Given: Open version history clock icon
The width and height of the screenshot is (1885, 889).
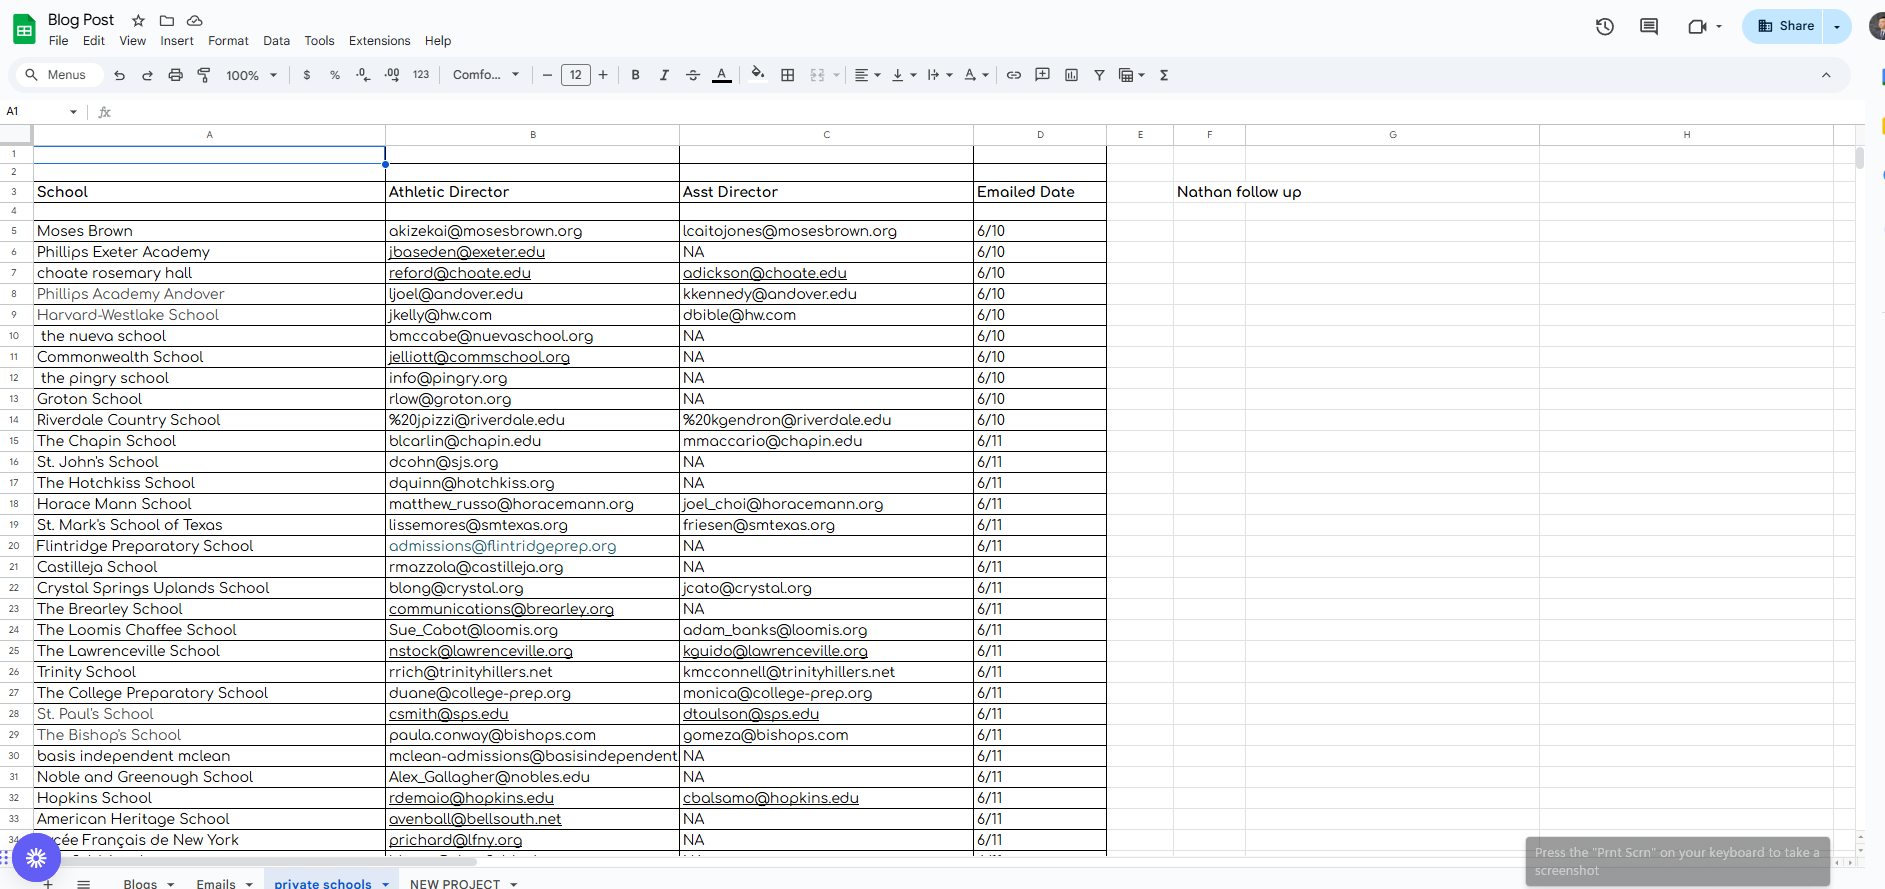Looking at the screenshot, I should [x=1605, y=27].
